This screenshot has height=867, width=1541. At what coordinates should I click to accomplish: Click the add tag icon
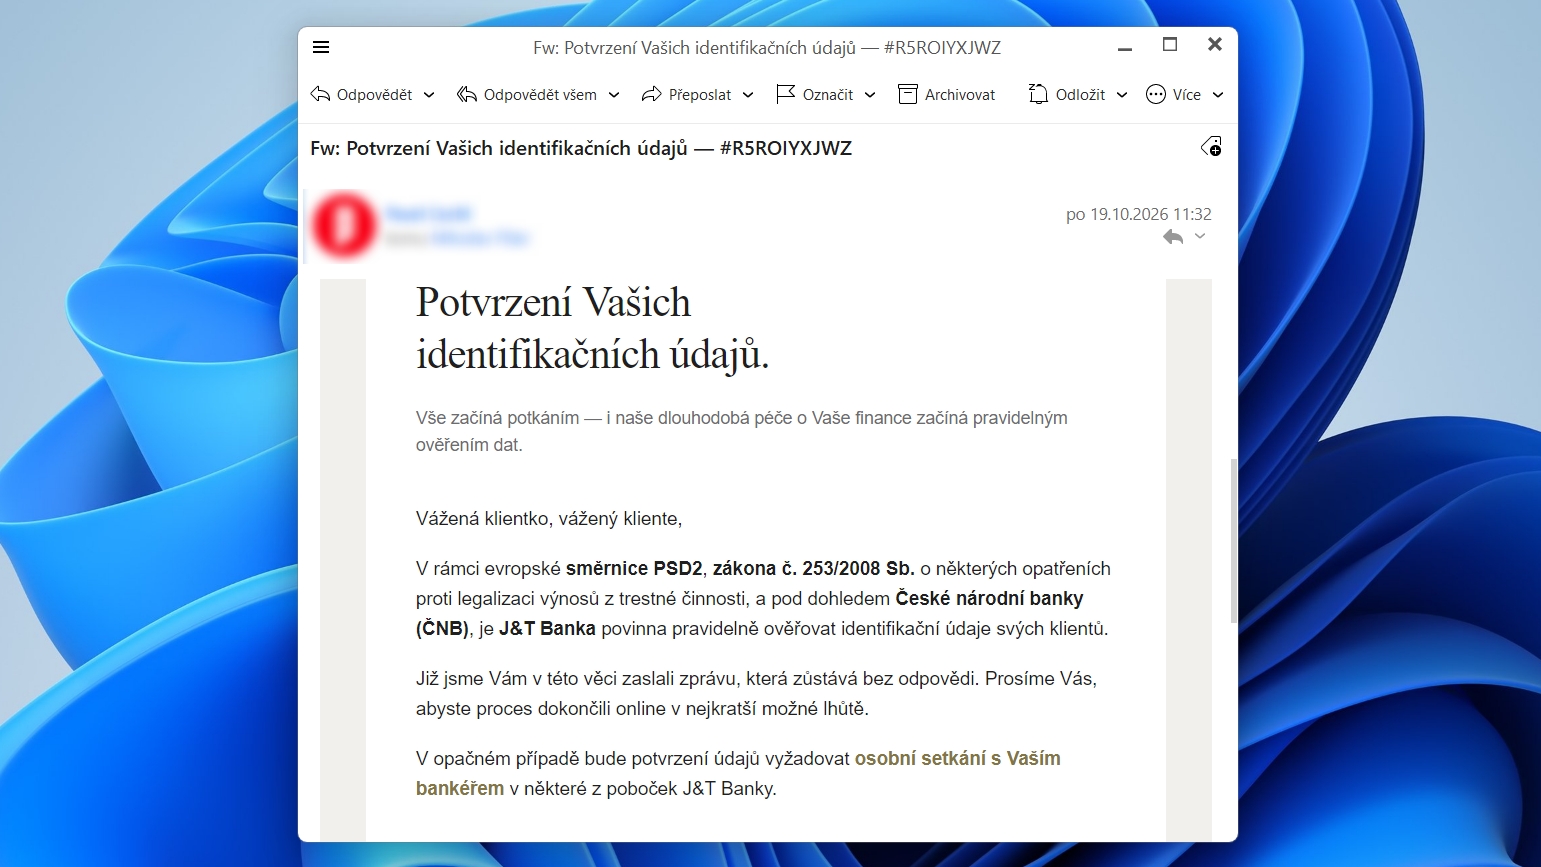click(1211, 147)
